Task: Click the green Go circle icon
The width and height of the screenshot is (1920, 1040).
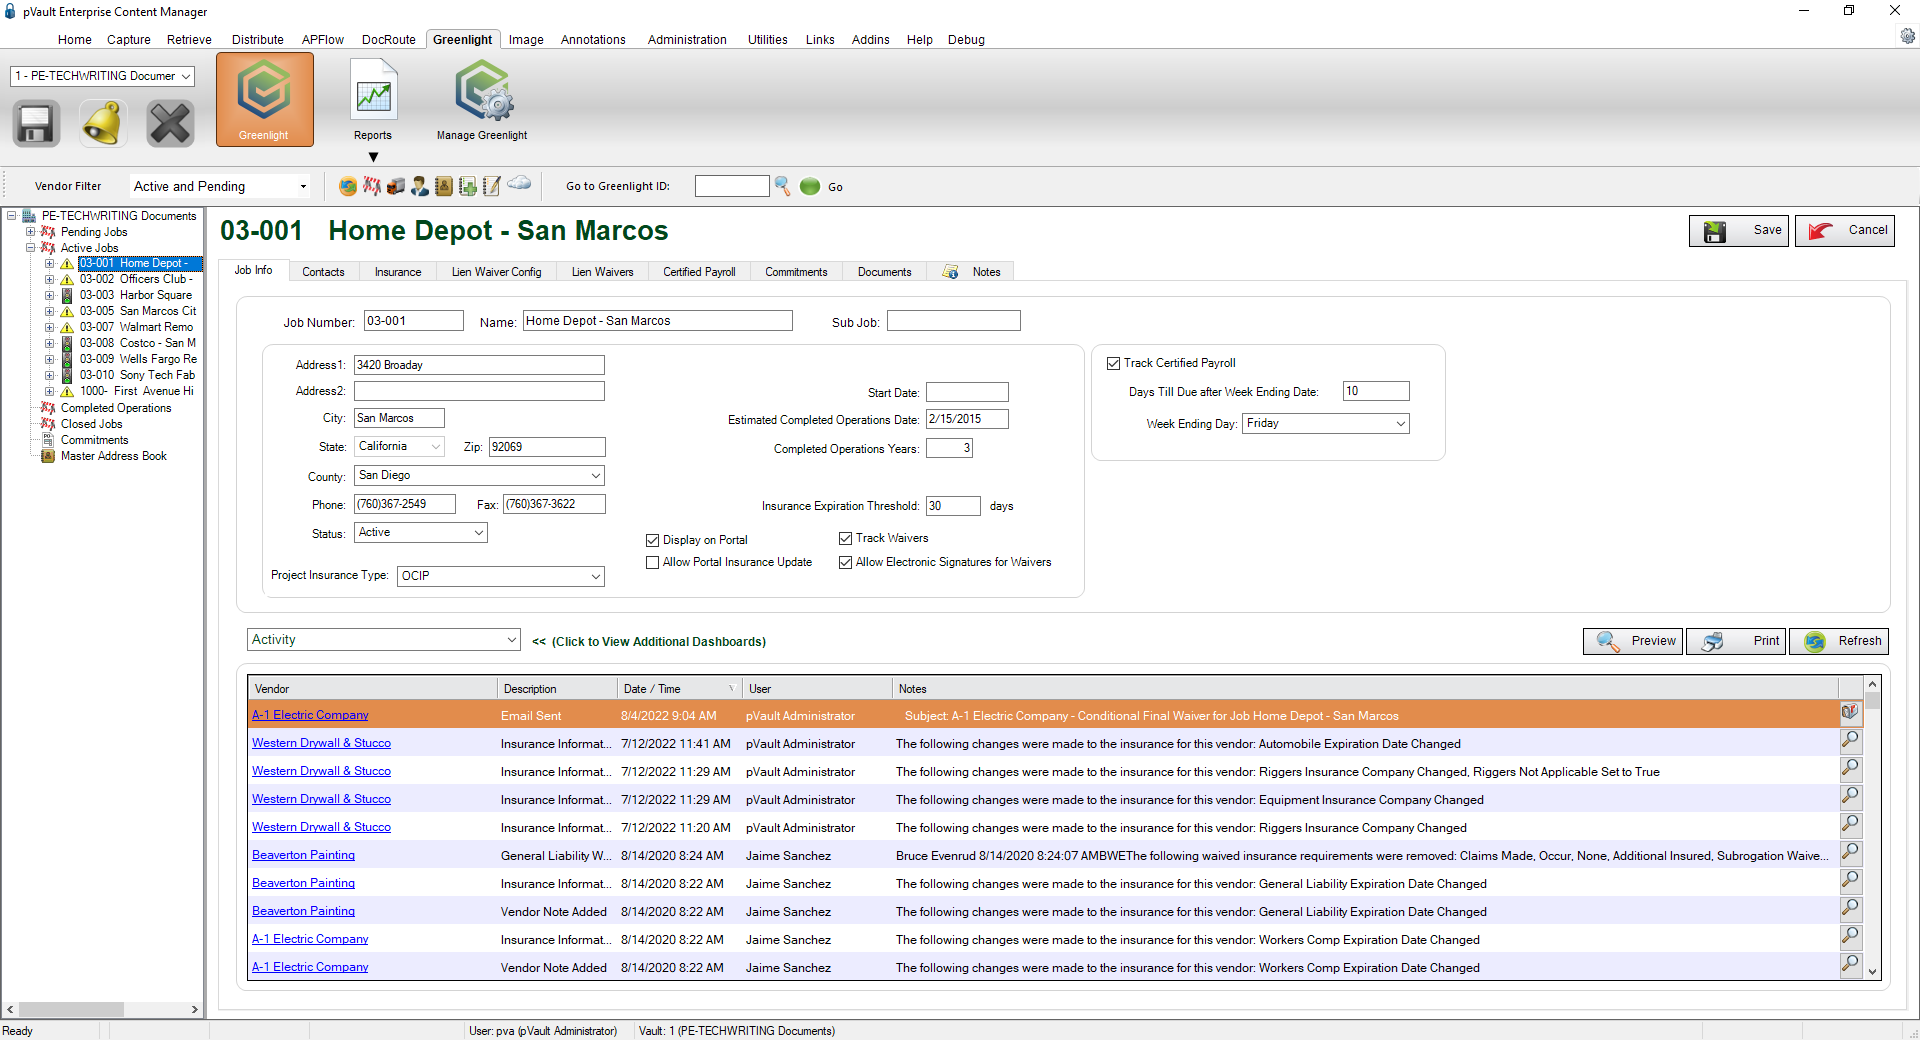Action: pyautogui.click(x=810, y=186)
